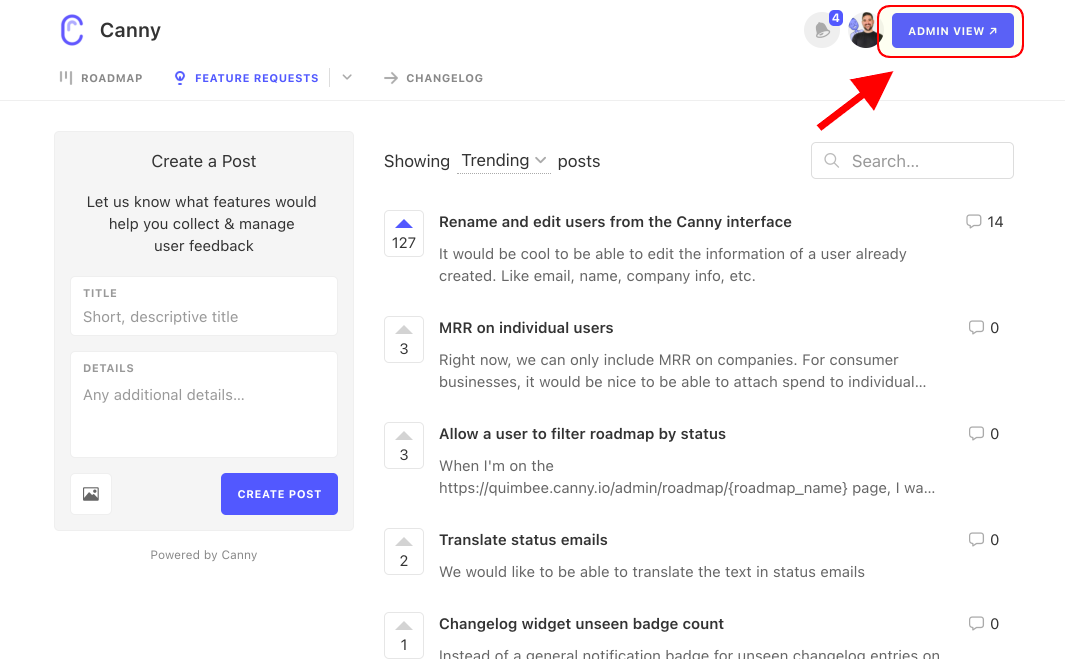This screenshot has height=659, width=1065.
Task: Click the image upload icon button
Action: click(91, 494)
